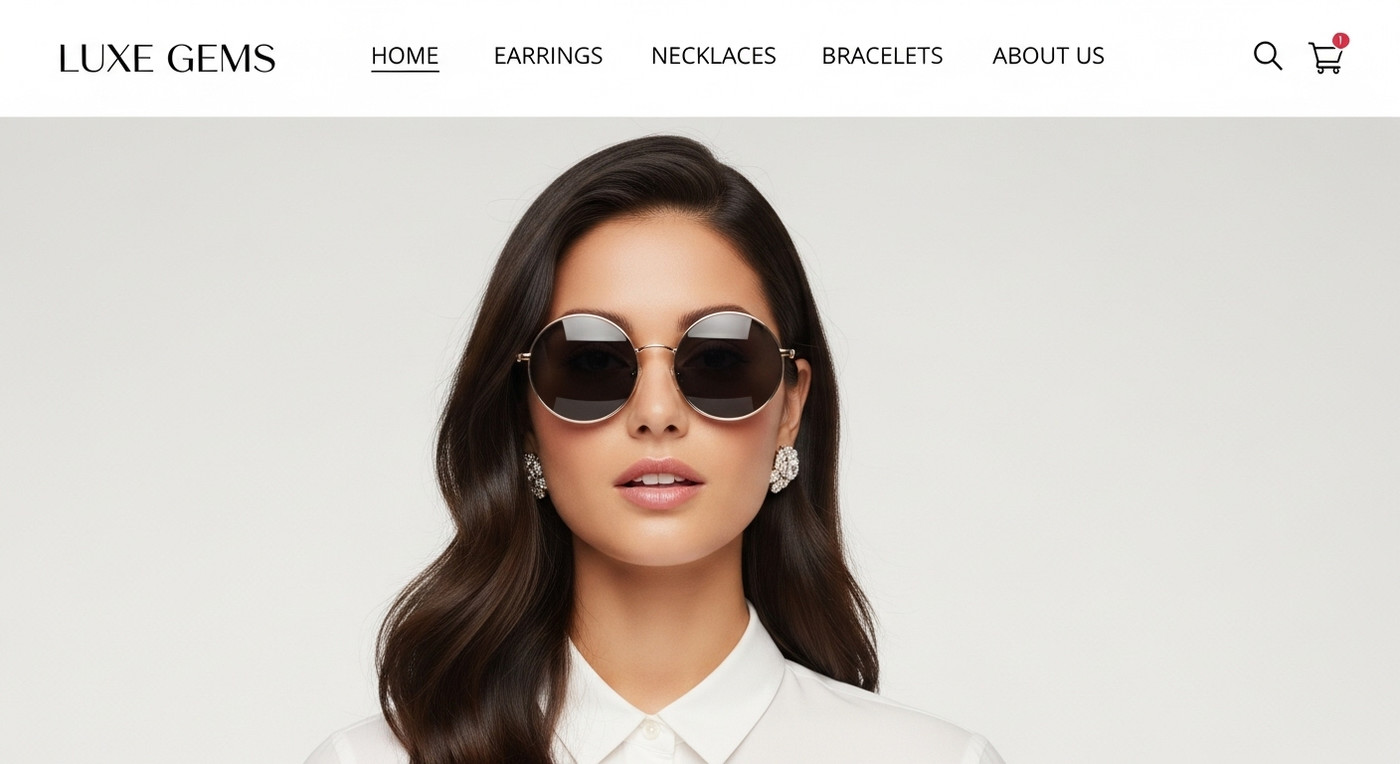Click the red cart item count badge
Viewport: 1400px width, 764px height.
(1340, 41)
